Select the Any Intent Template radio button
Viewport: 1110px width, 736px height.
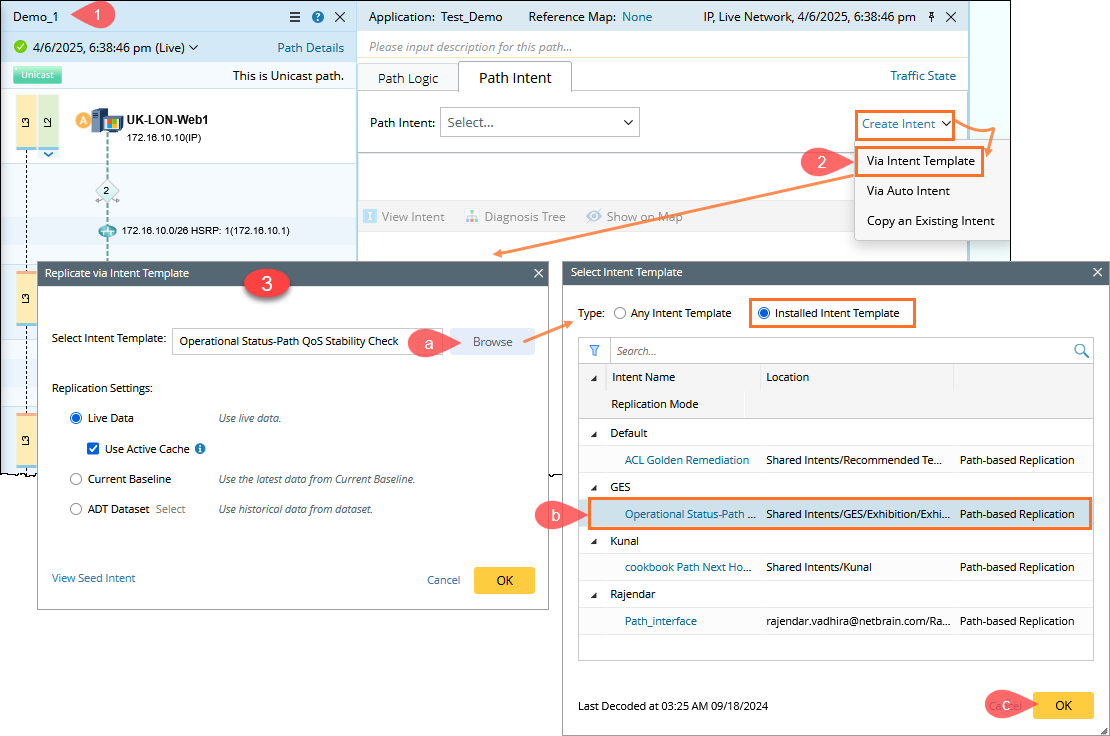620,313
